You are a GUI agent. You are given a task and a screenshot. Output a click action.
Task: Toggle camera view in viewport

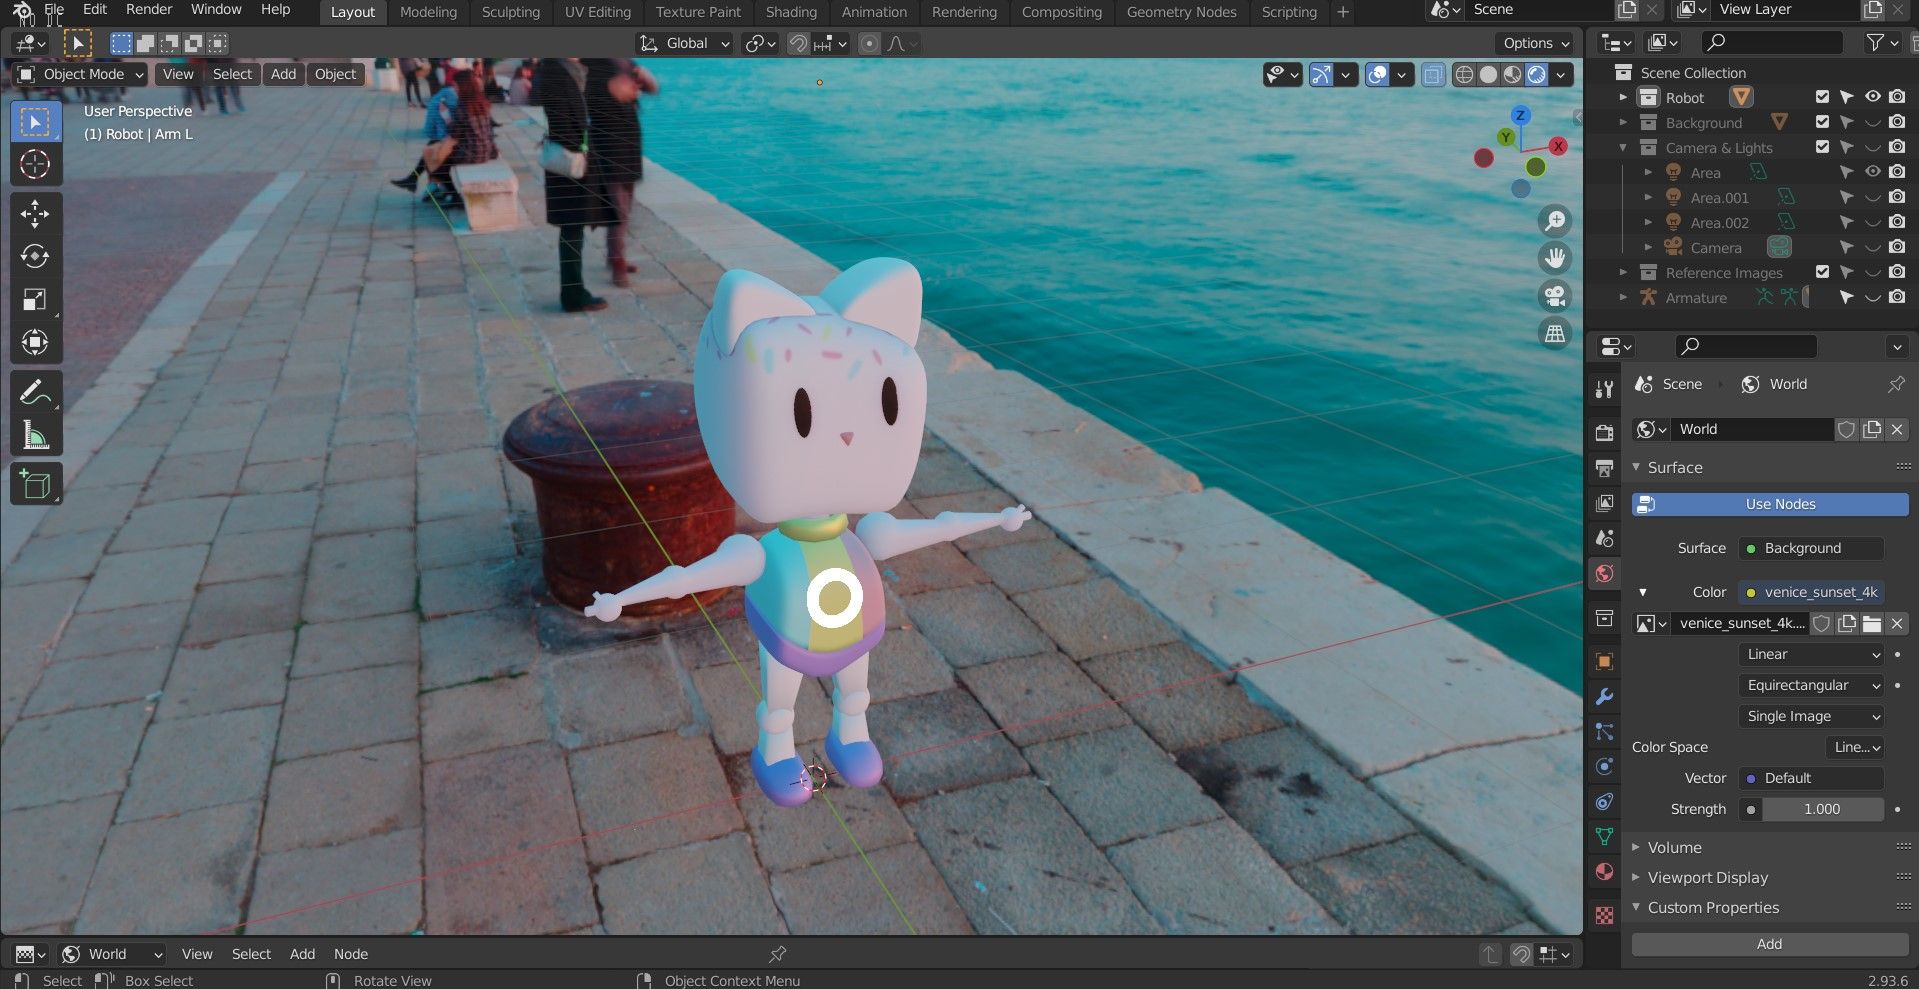(x=1555, y=296)
